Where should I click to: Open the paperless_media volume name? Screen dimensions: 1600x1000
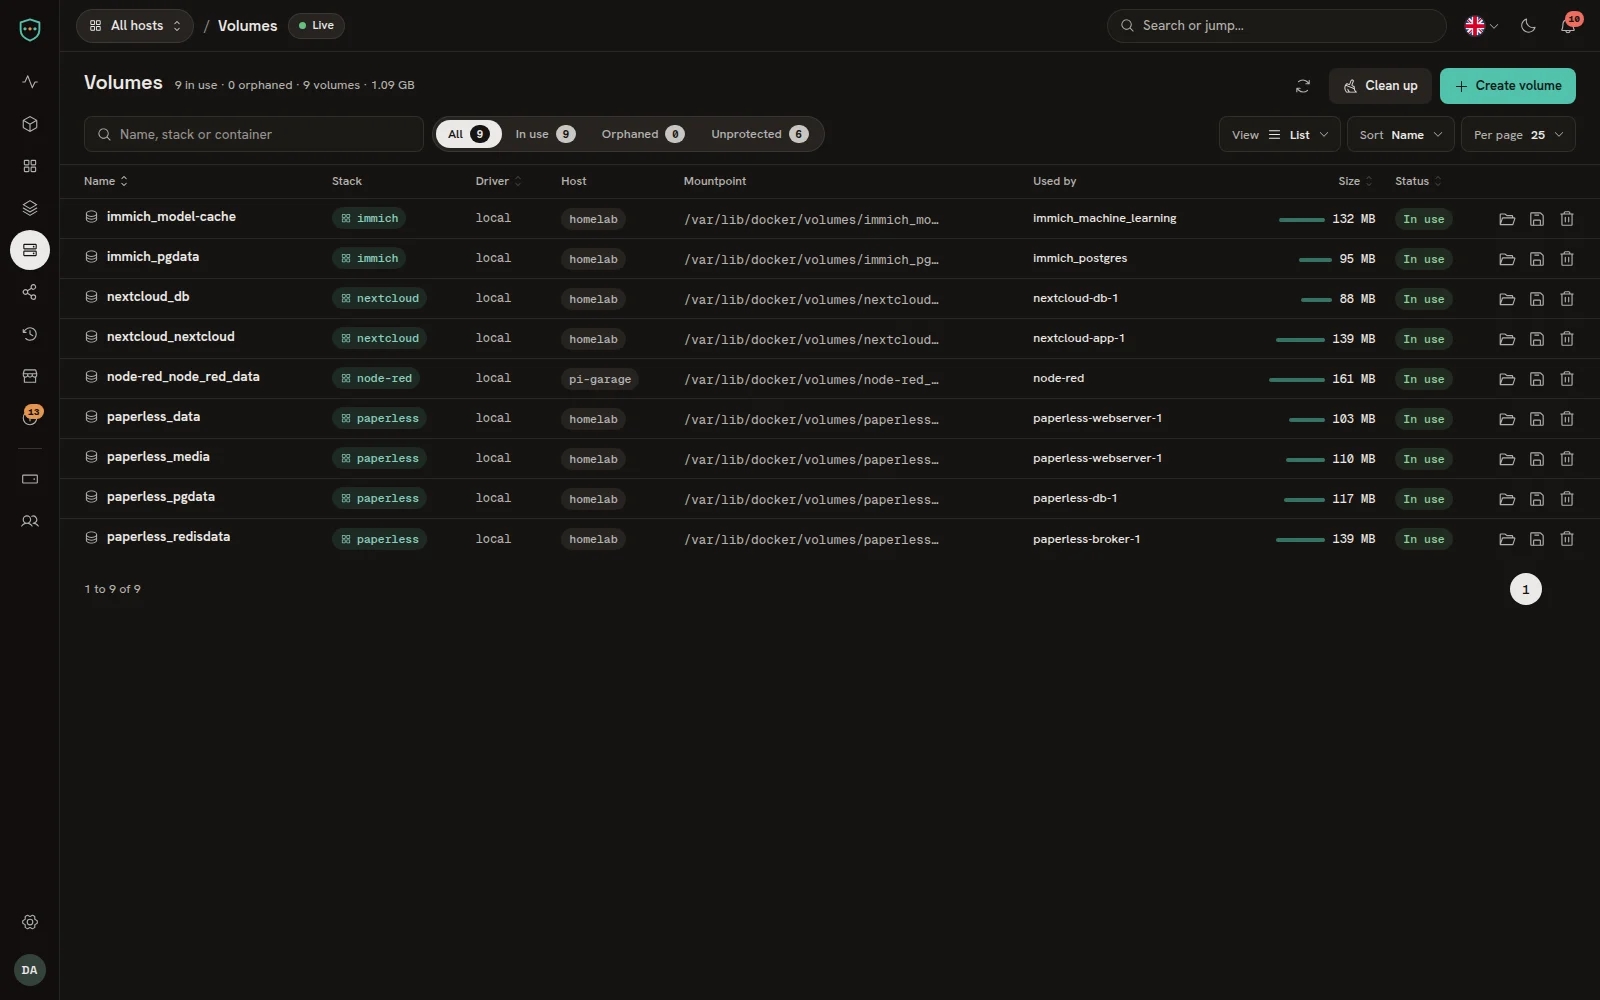158,457
